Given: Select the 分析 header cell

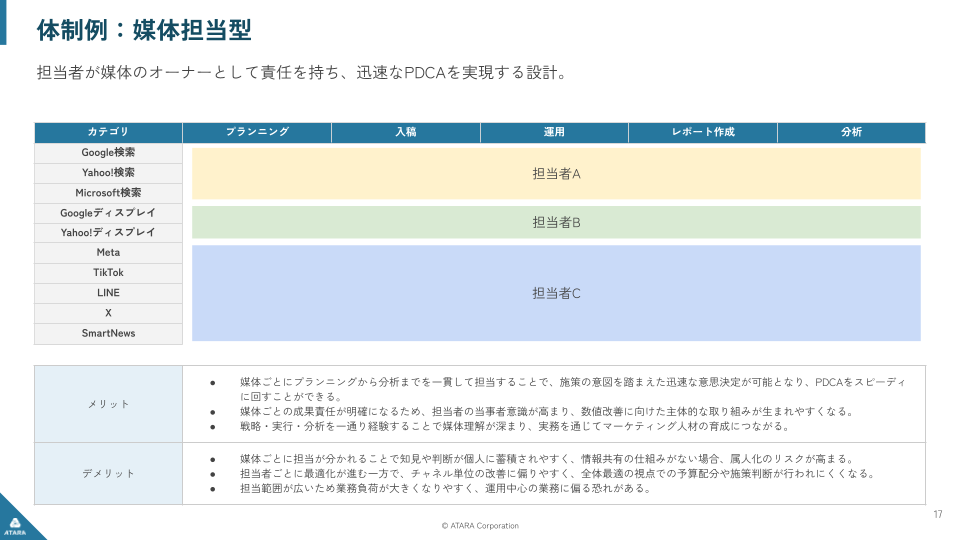Looking at the screenshot, I should pyautogui.click(x=852, y=132).
